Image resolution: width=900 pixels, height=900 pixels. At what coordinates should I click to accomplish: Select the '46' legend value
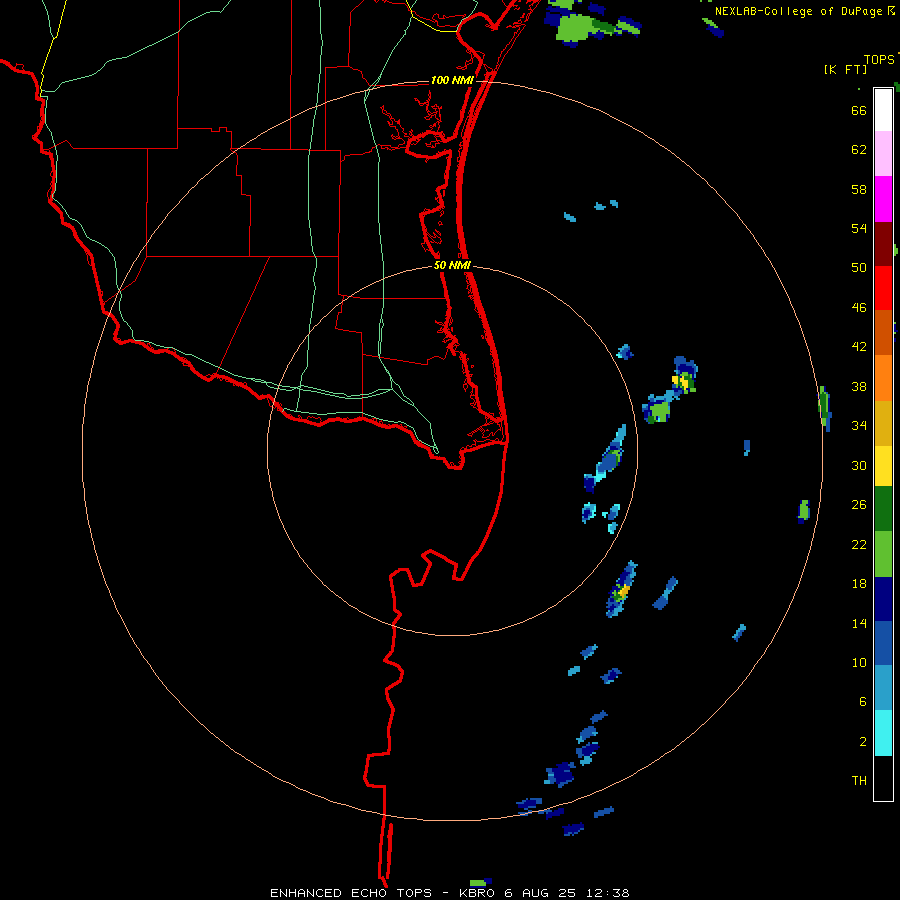(859, 308)
